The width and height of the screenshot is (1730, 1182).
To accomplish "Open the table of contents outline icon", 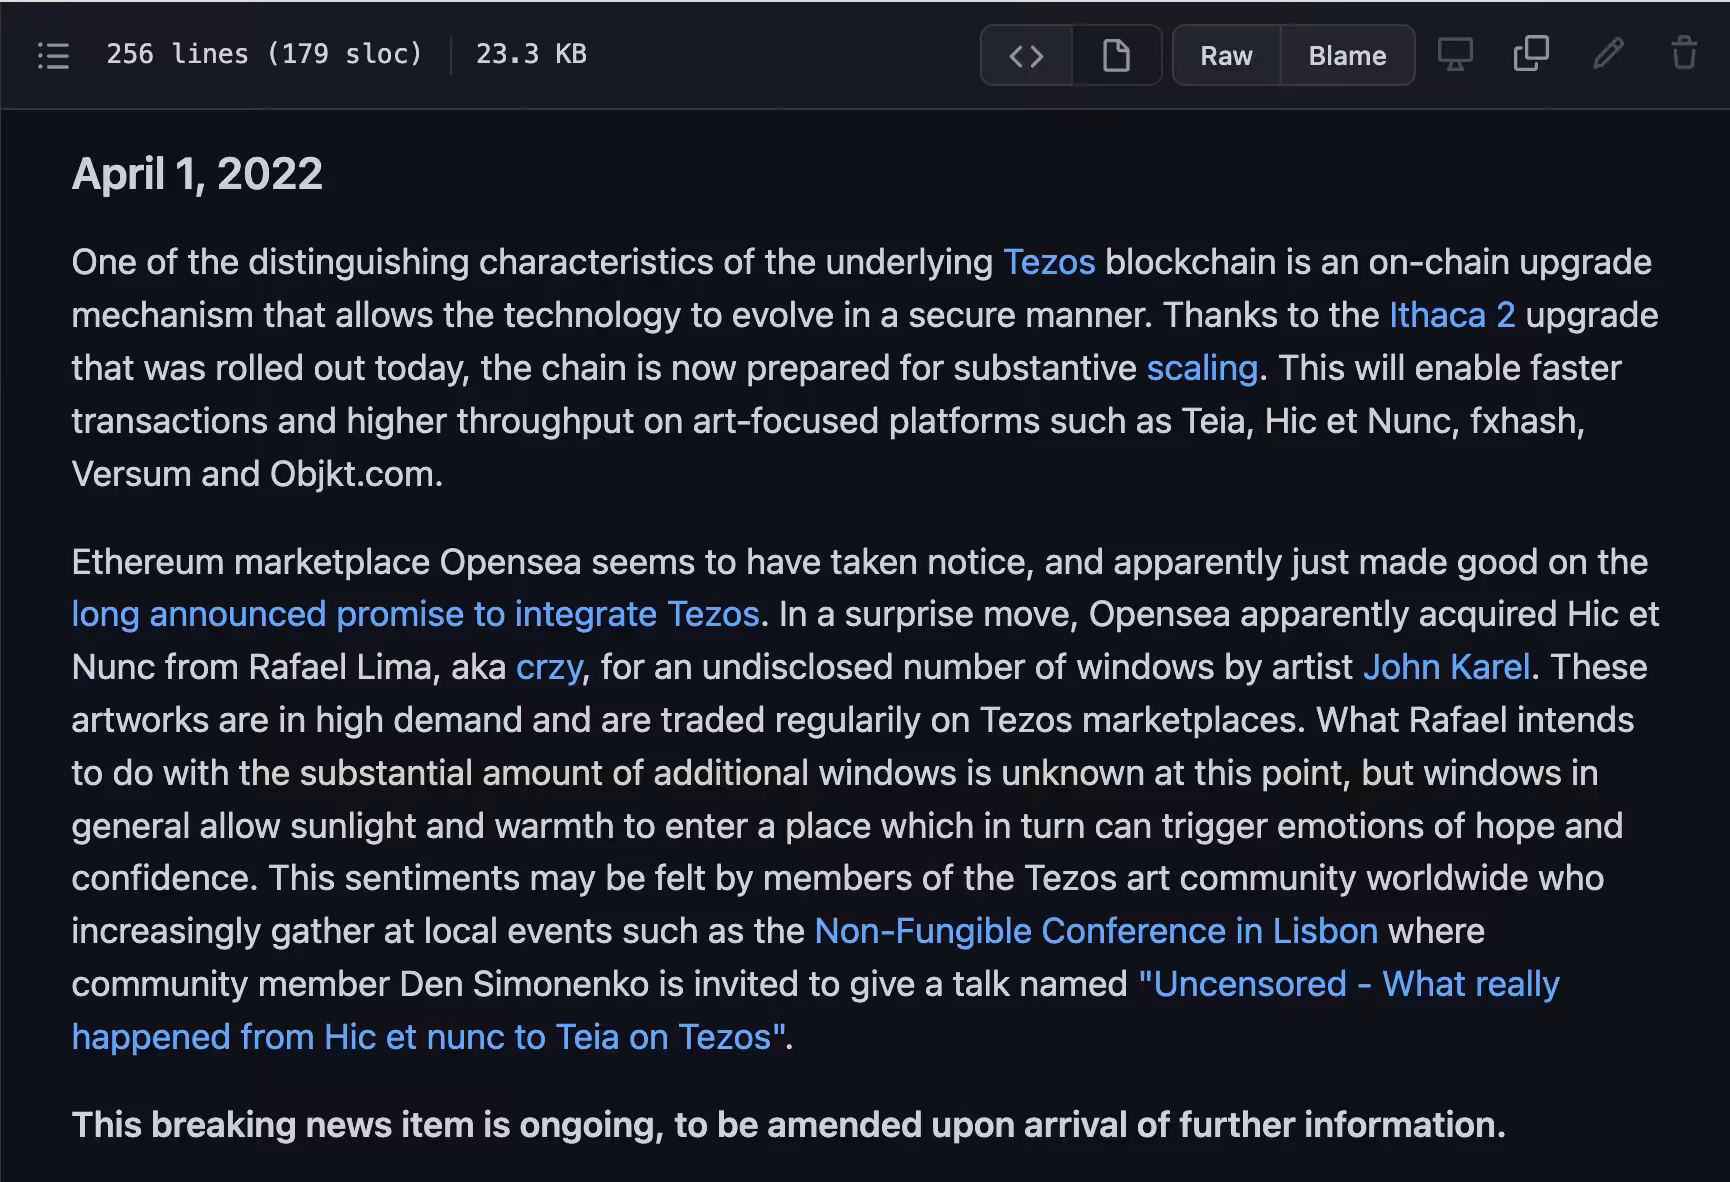I will [x=53, y=55].
